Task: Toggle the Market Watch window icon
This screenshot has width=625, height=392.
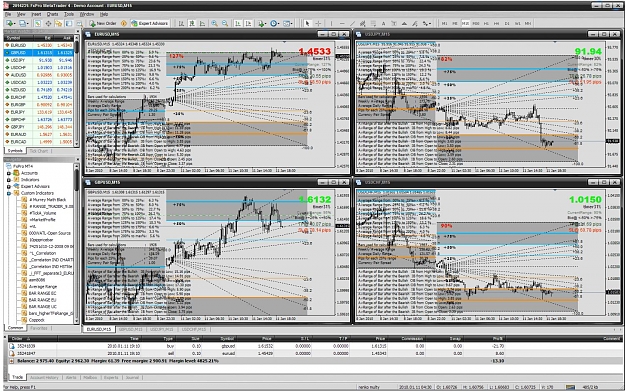Action: [37, 24]
